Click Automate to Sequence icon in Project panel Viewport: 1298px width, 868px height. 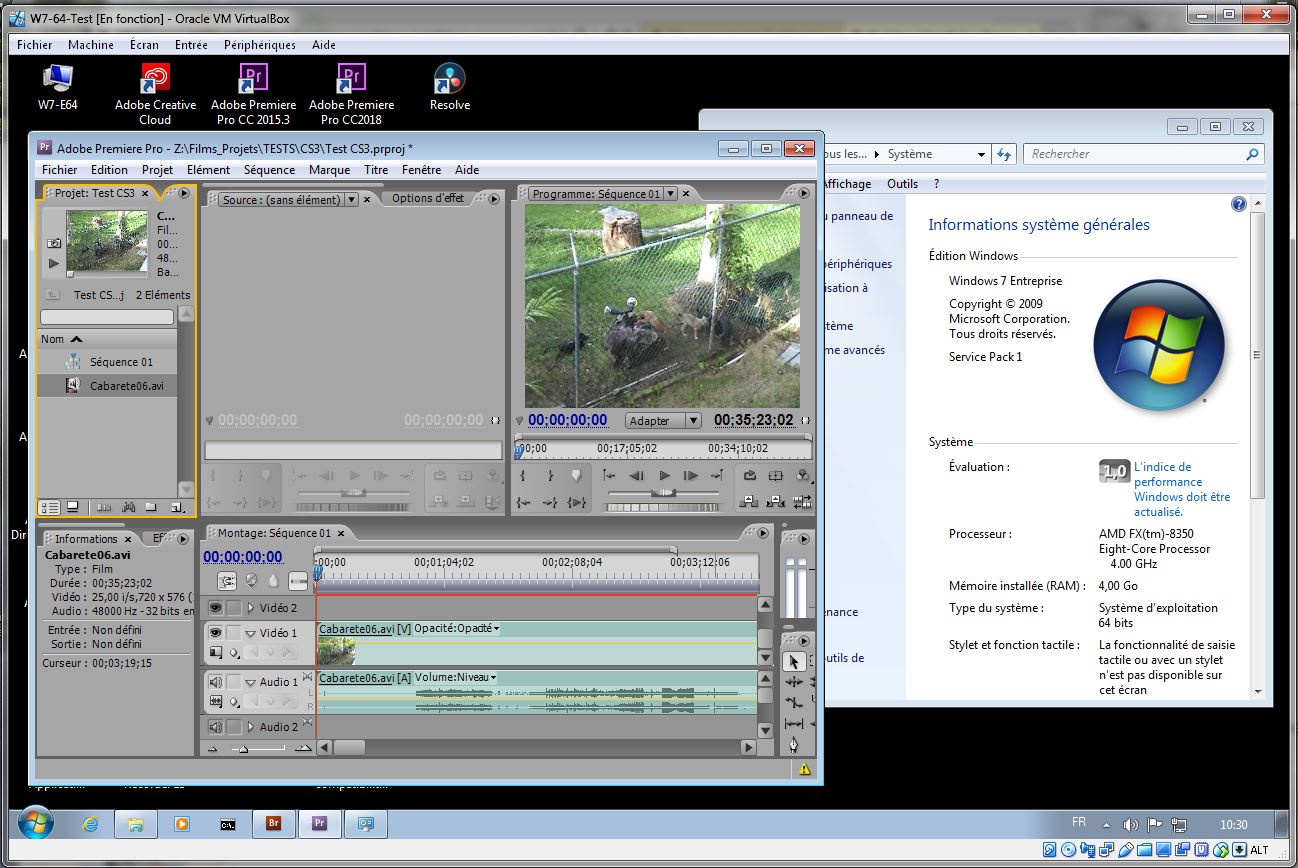104,507
